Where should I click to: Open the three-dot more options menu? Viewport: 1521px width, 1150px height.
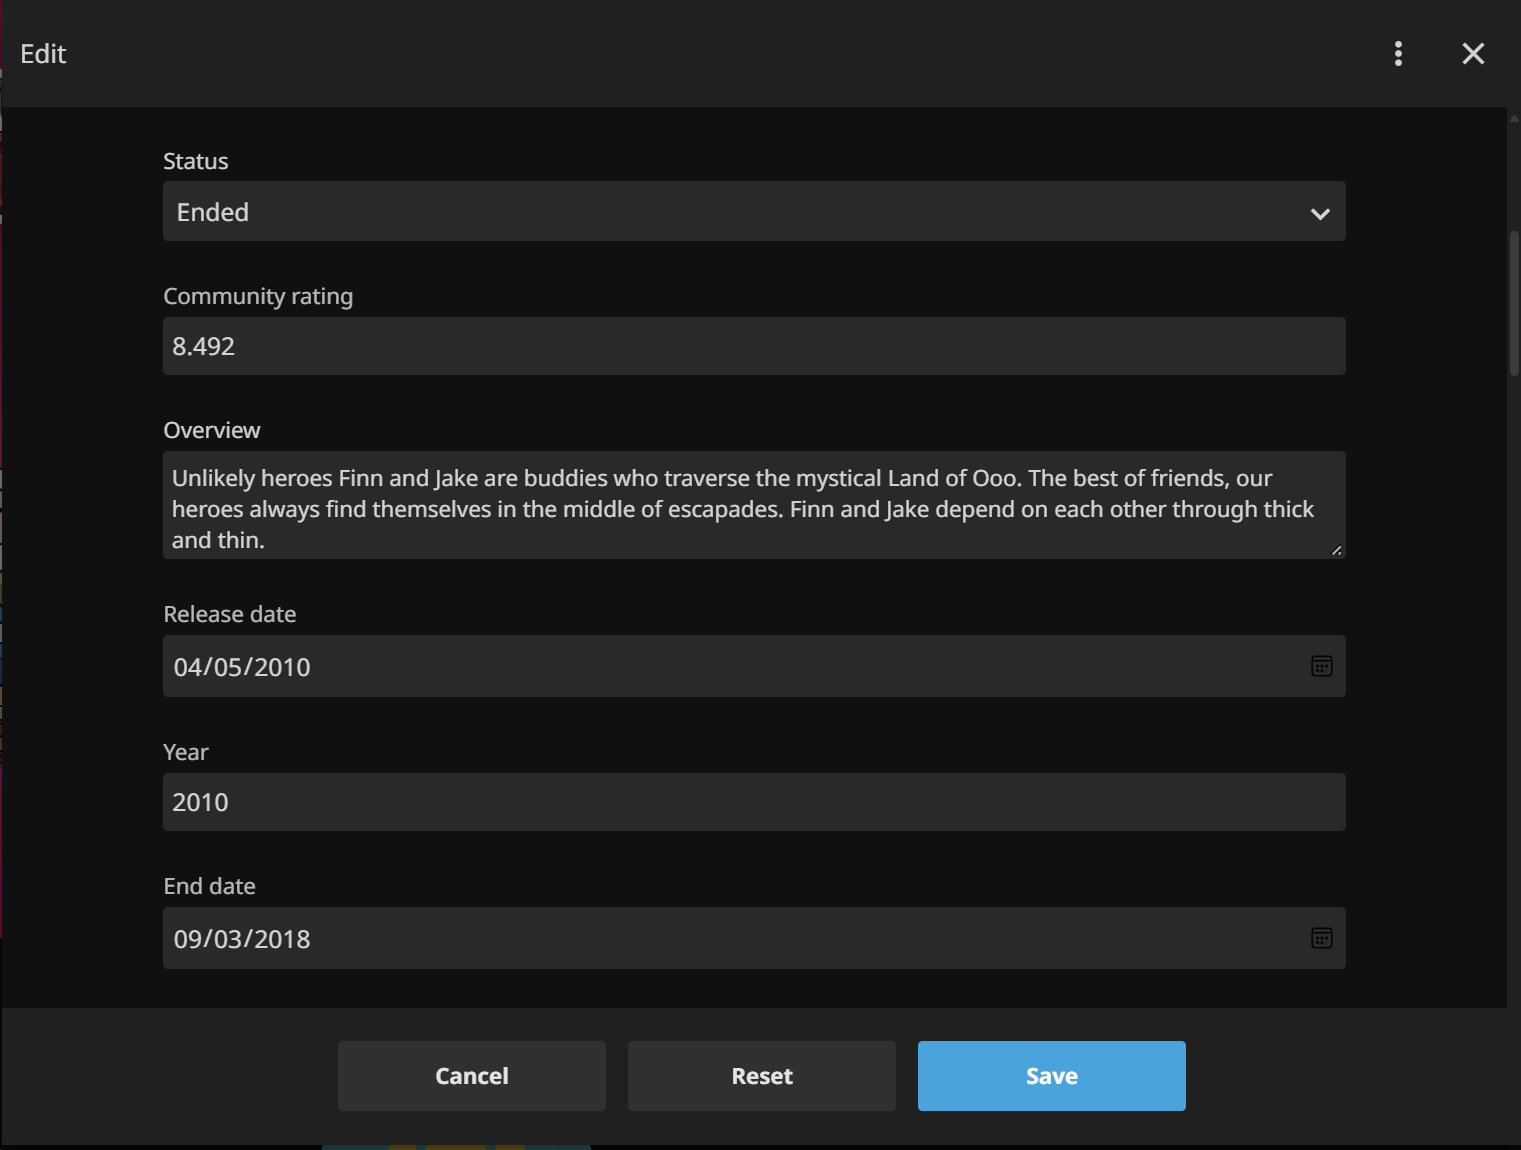[1398, 54]
